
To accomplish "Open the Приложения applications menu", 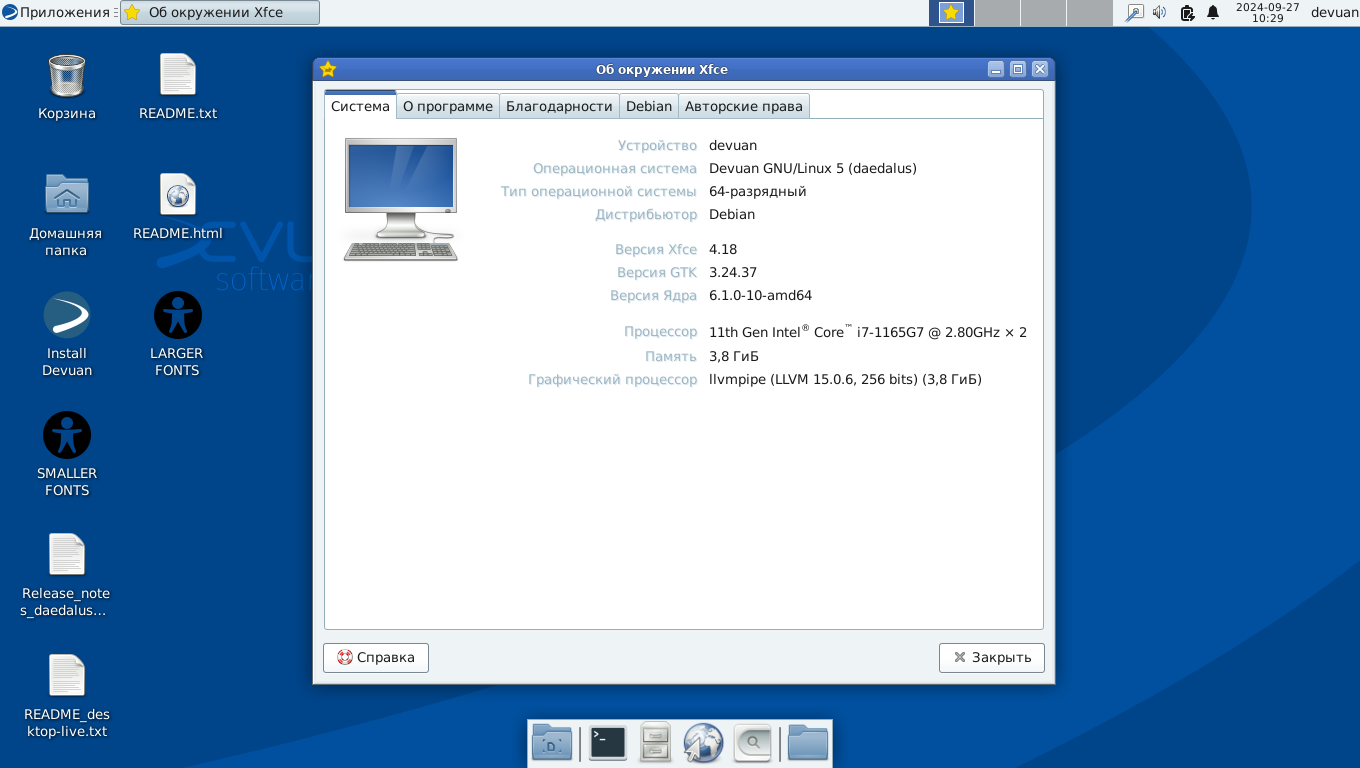I will pos(58,13).
